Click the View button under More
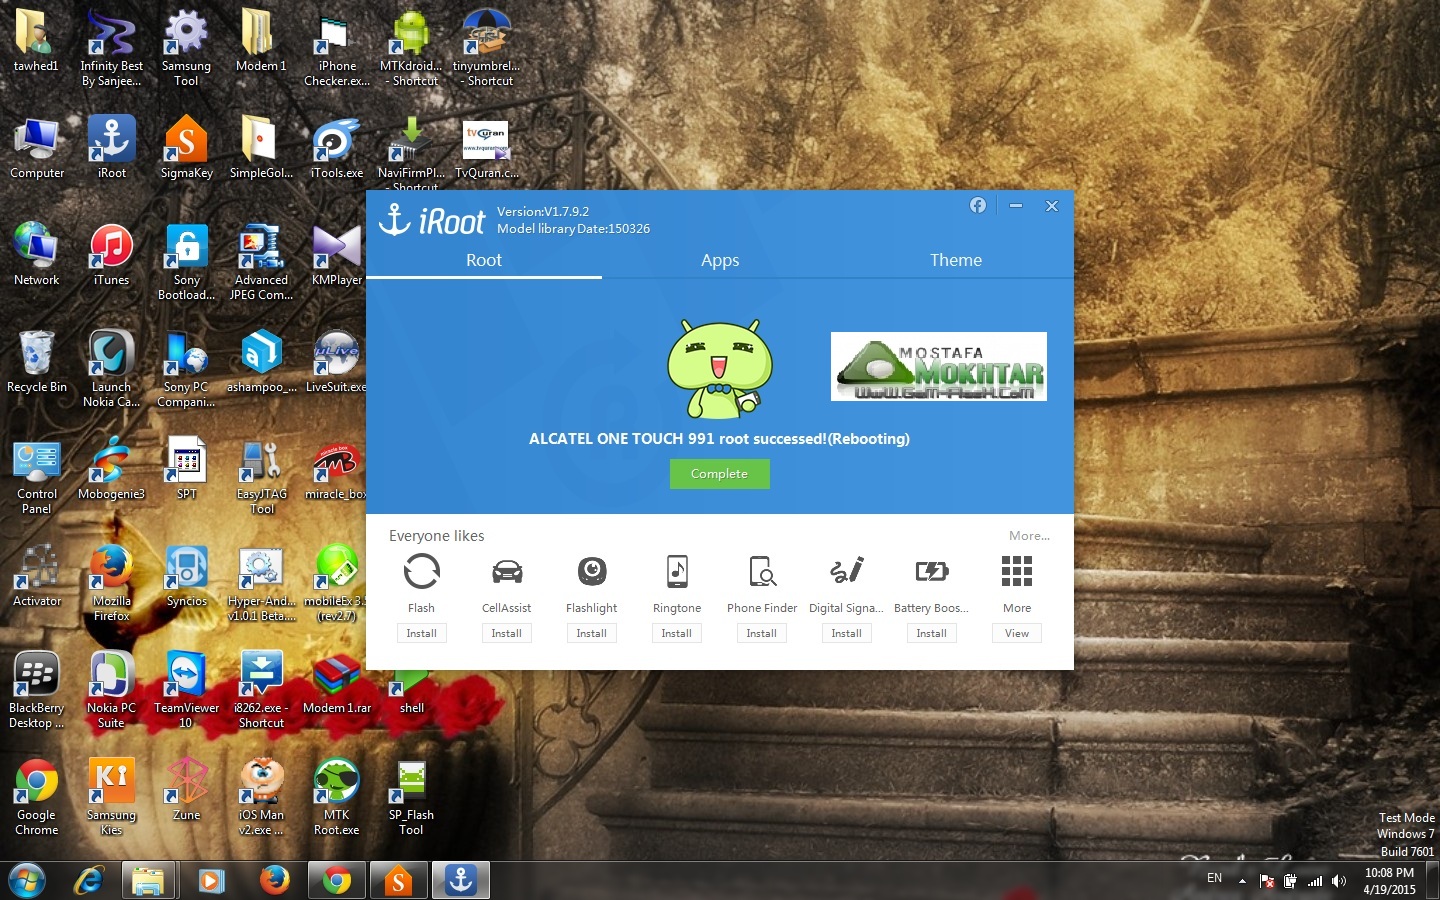Screen dimensions: 1440x900 [x=1017, y=633]
